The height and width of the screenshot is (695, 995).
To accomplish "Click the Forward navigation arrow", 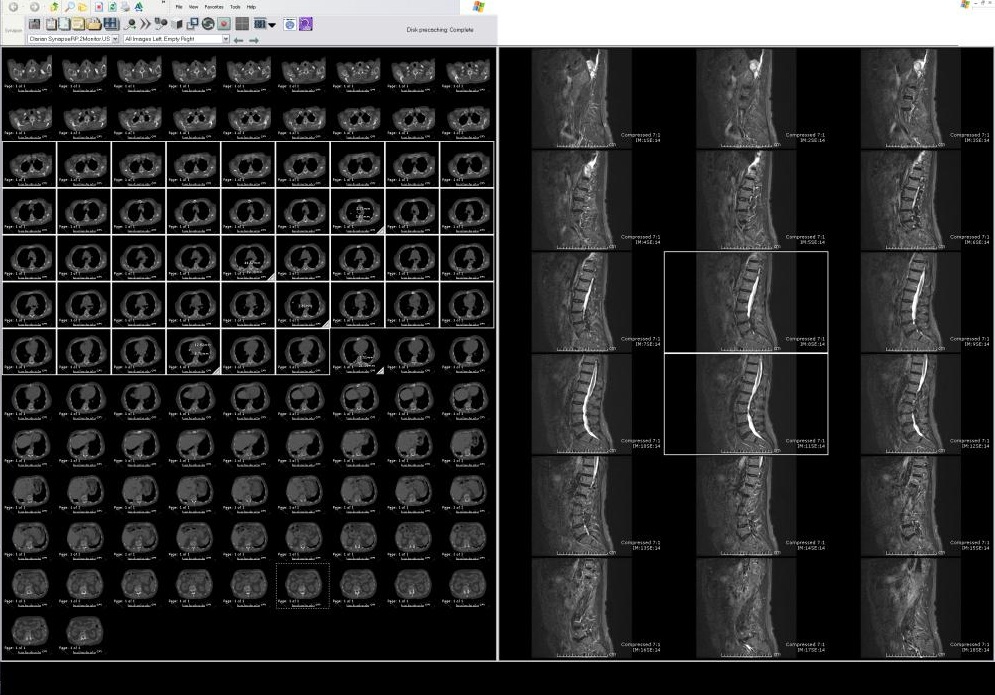I will pos(34,7).
